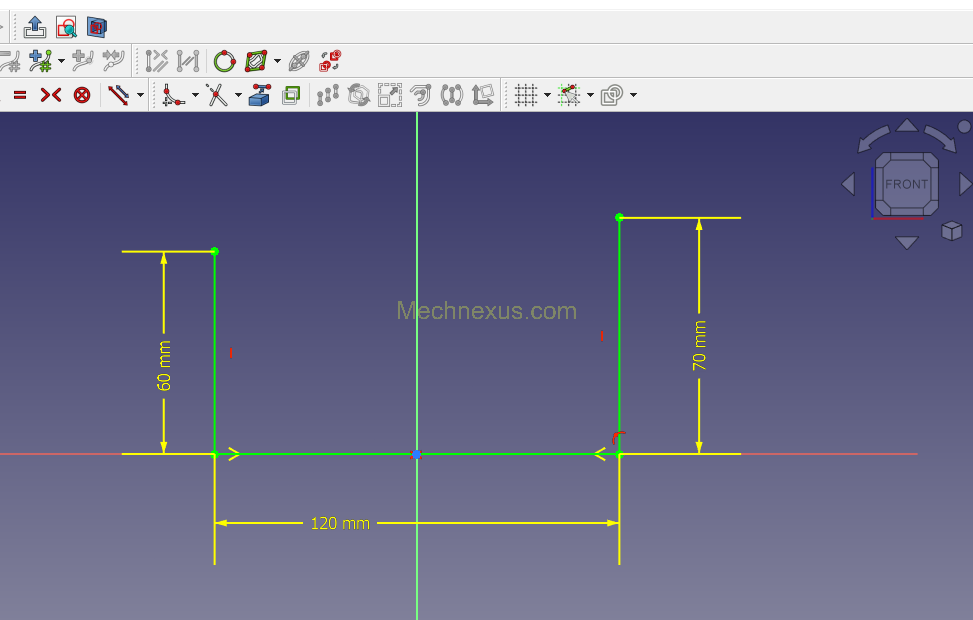
Task: Click the small cube beside the navigation cube
Action: click(x=951, y=231)
